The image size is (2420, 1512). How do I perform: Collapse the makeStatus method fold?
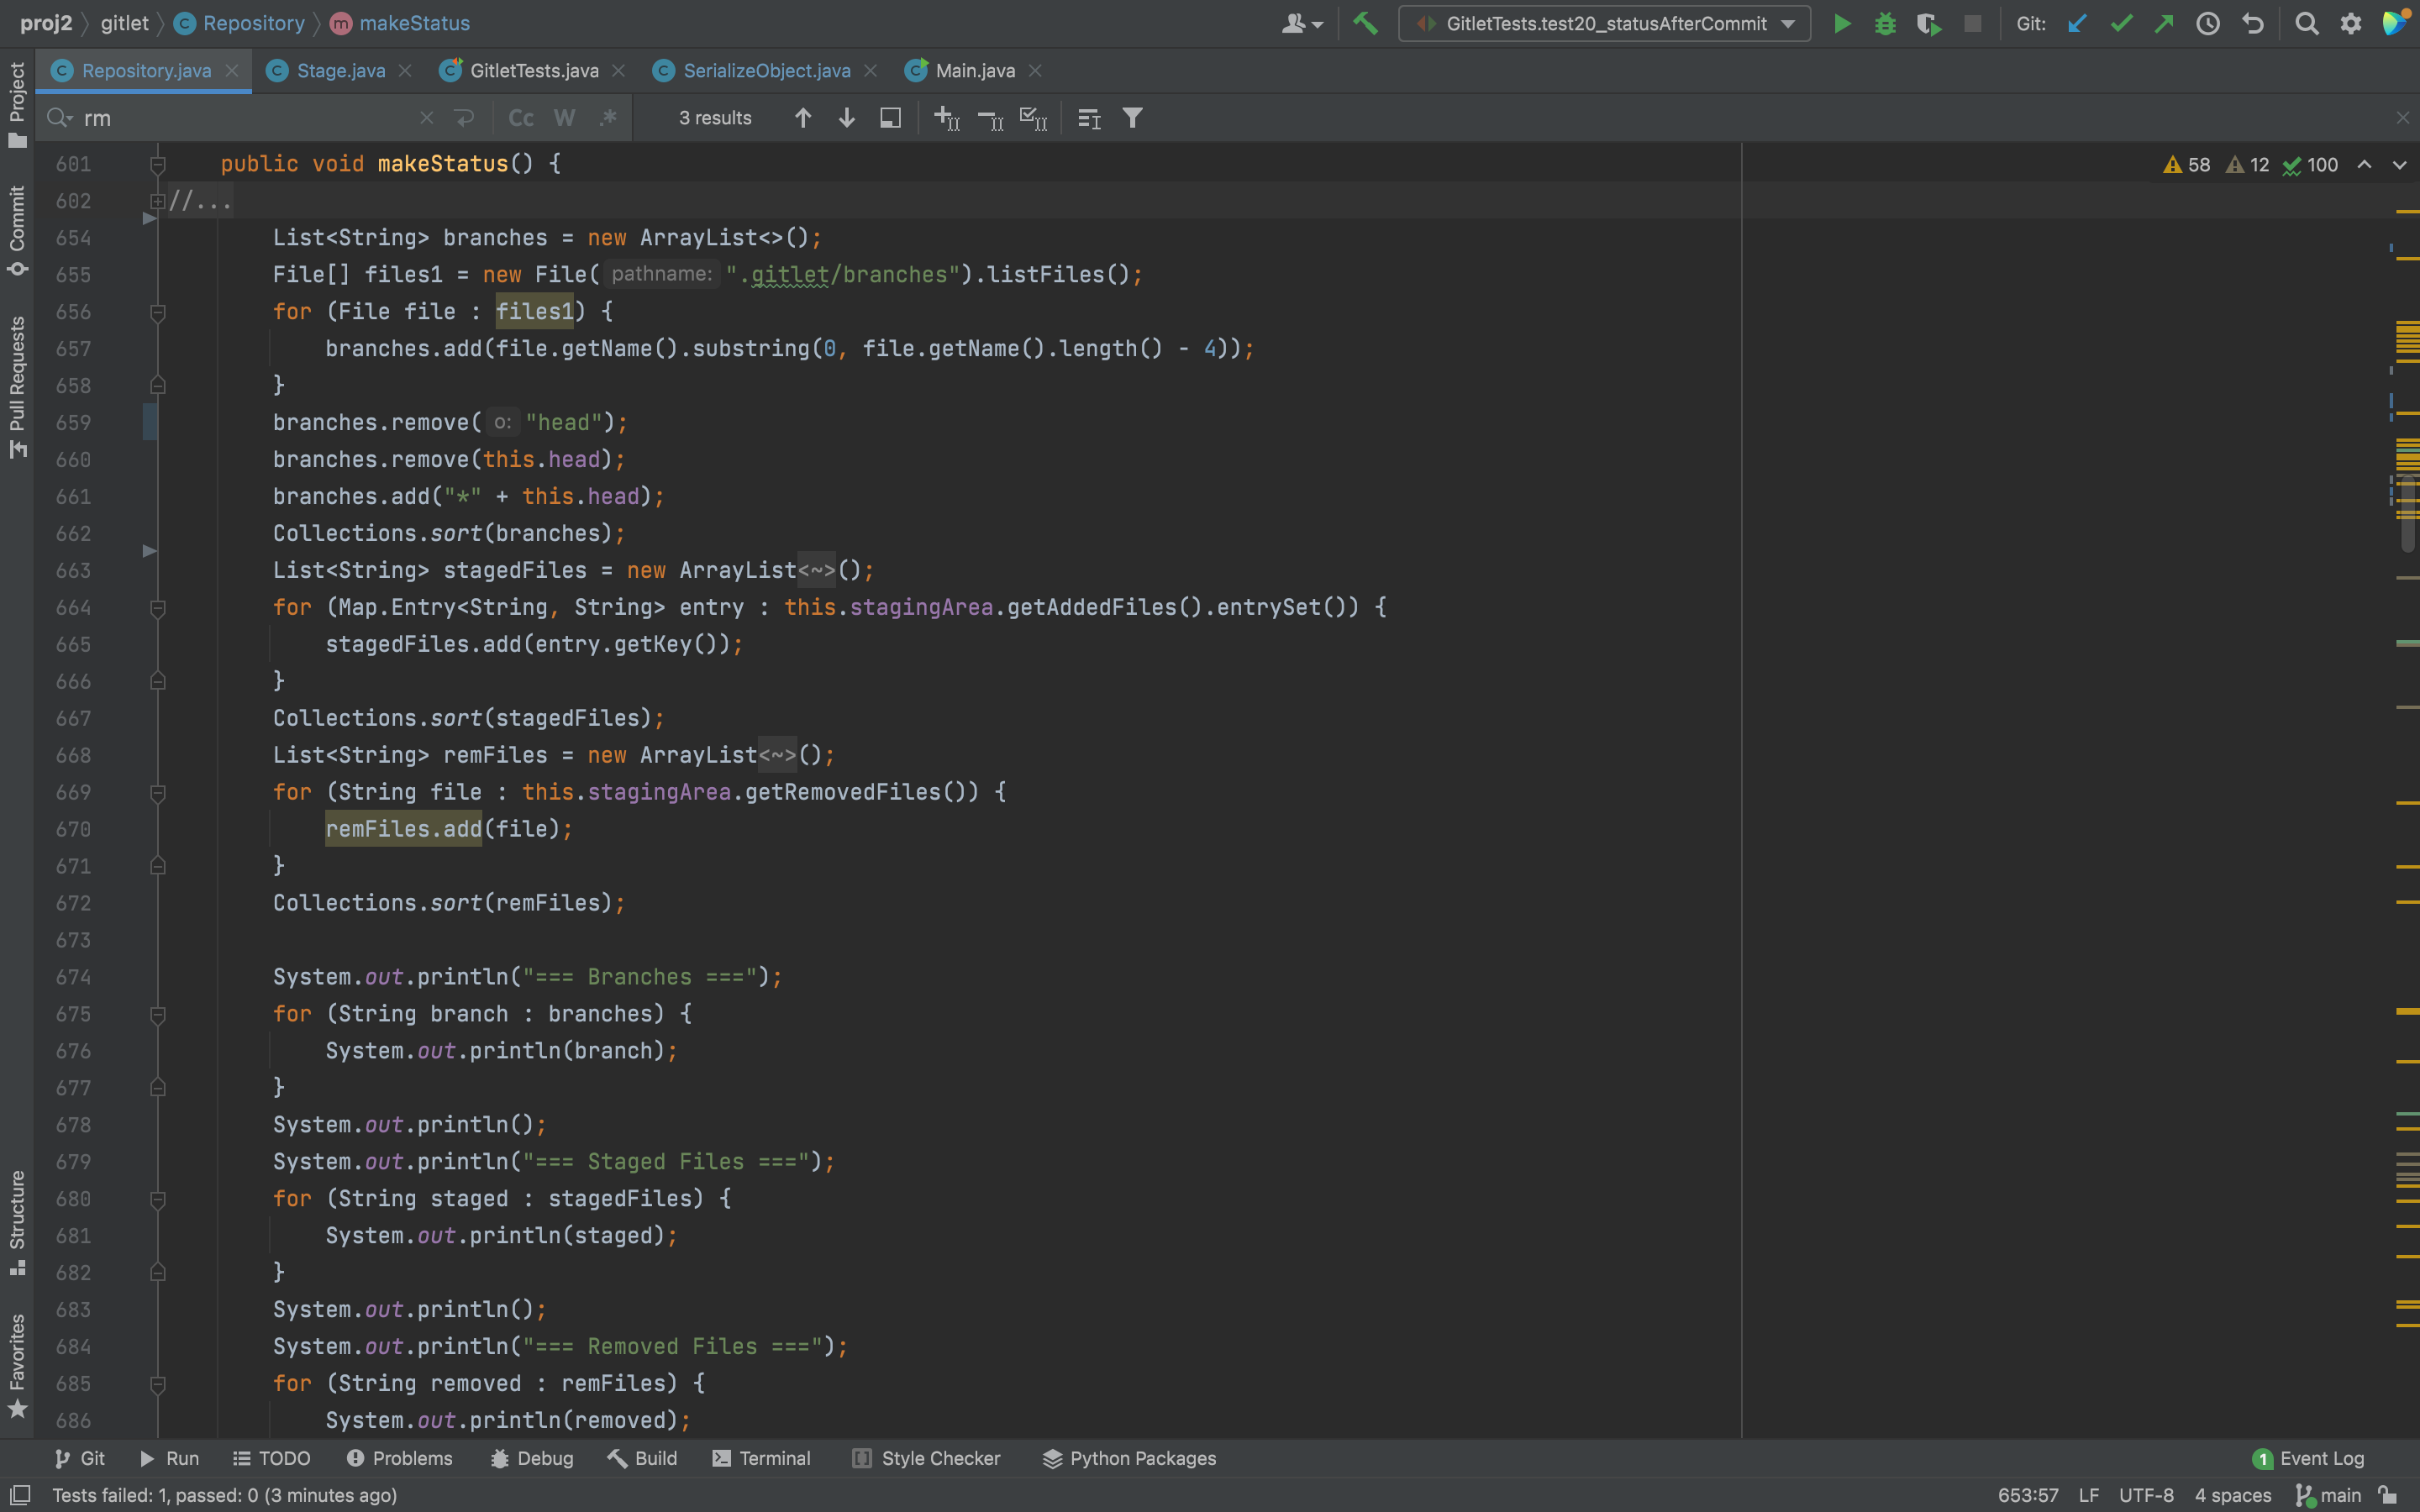coord(157,164)
